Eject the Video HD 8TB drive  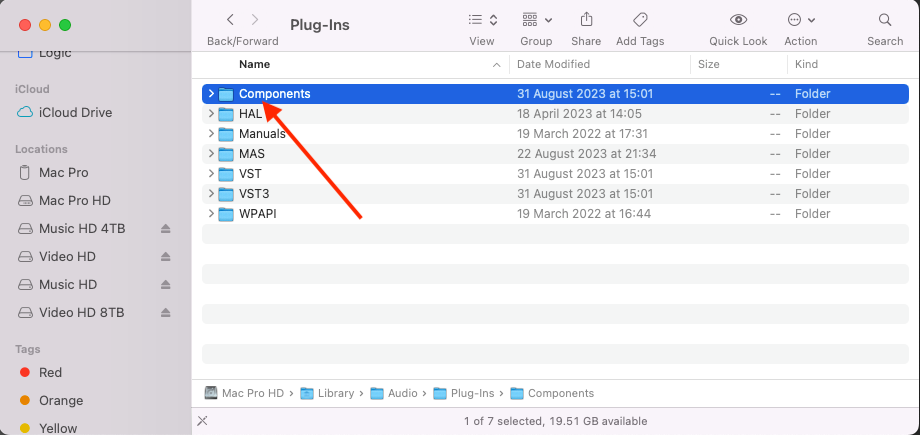tap(165, 312)
